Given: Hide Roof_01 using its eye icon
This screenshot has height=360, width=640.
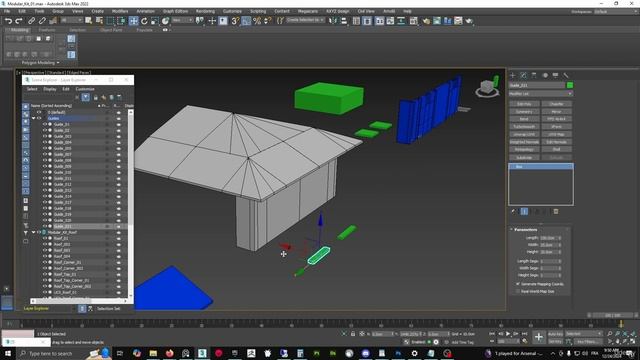Looking at the screenshot, I should click(45, 238).
